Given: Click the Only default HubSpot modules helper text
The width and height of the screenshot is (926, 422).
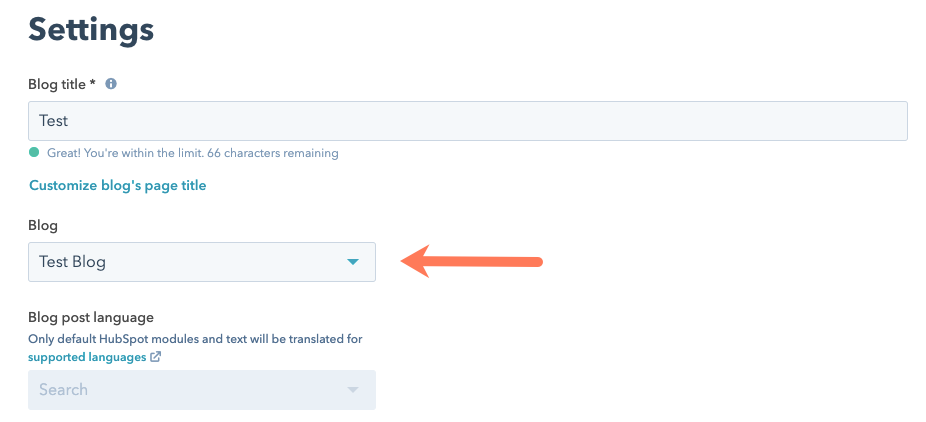Looking at the screenshot, I should (x=195, y=339).
